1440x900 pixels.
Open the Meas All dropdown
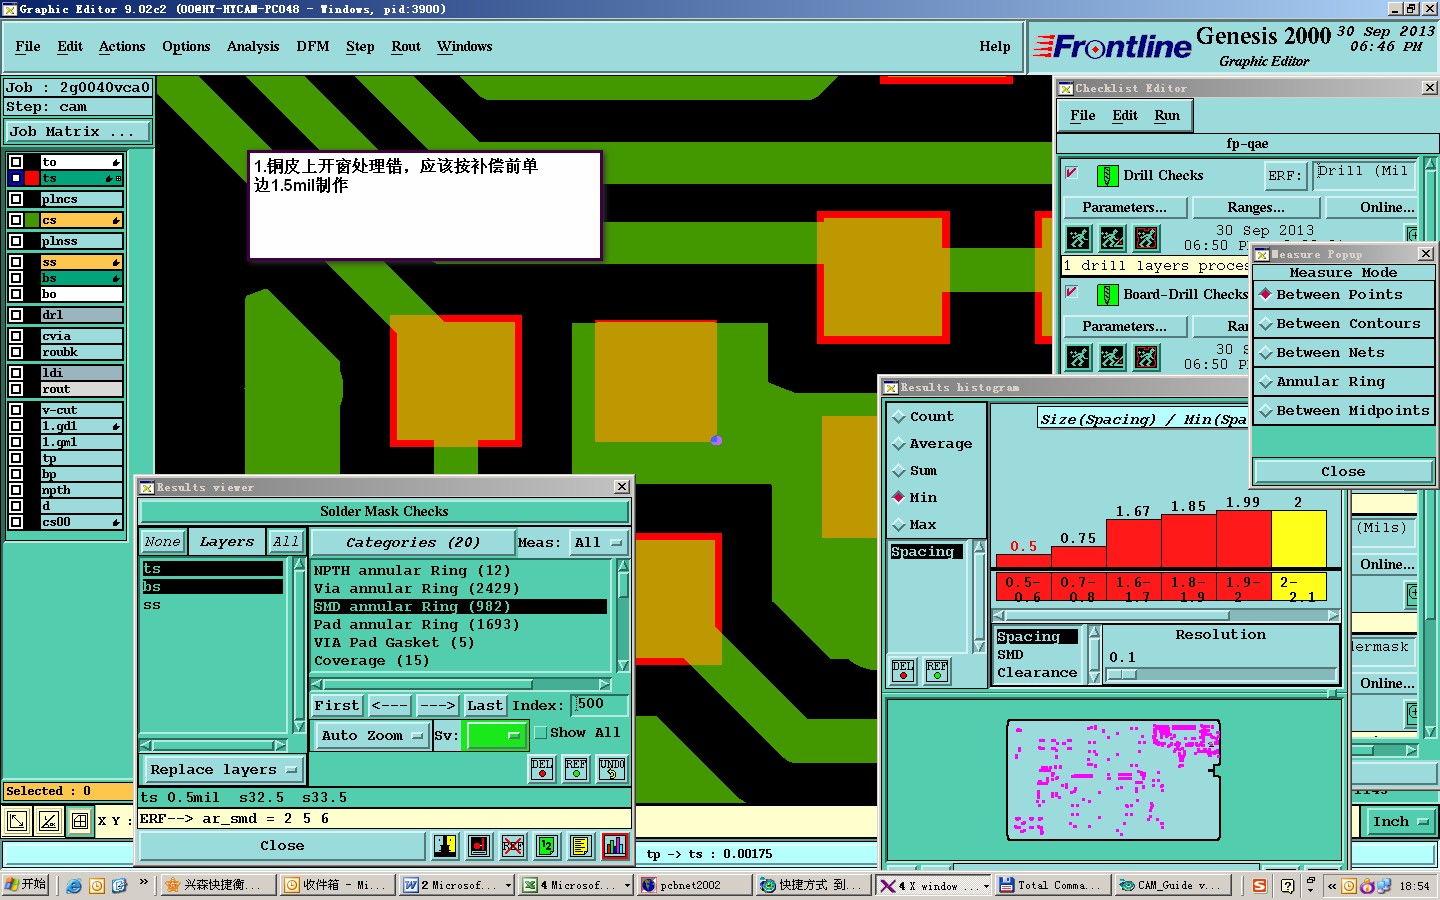[597, 543]
